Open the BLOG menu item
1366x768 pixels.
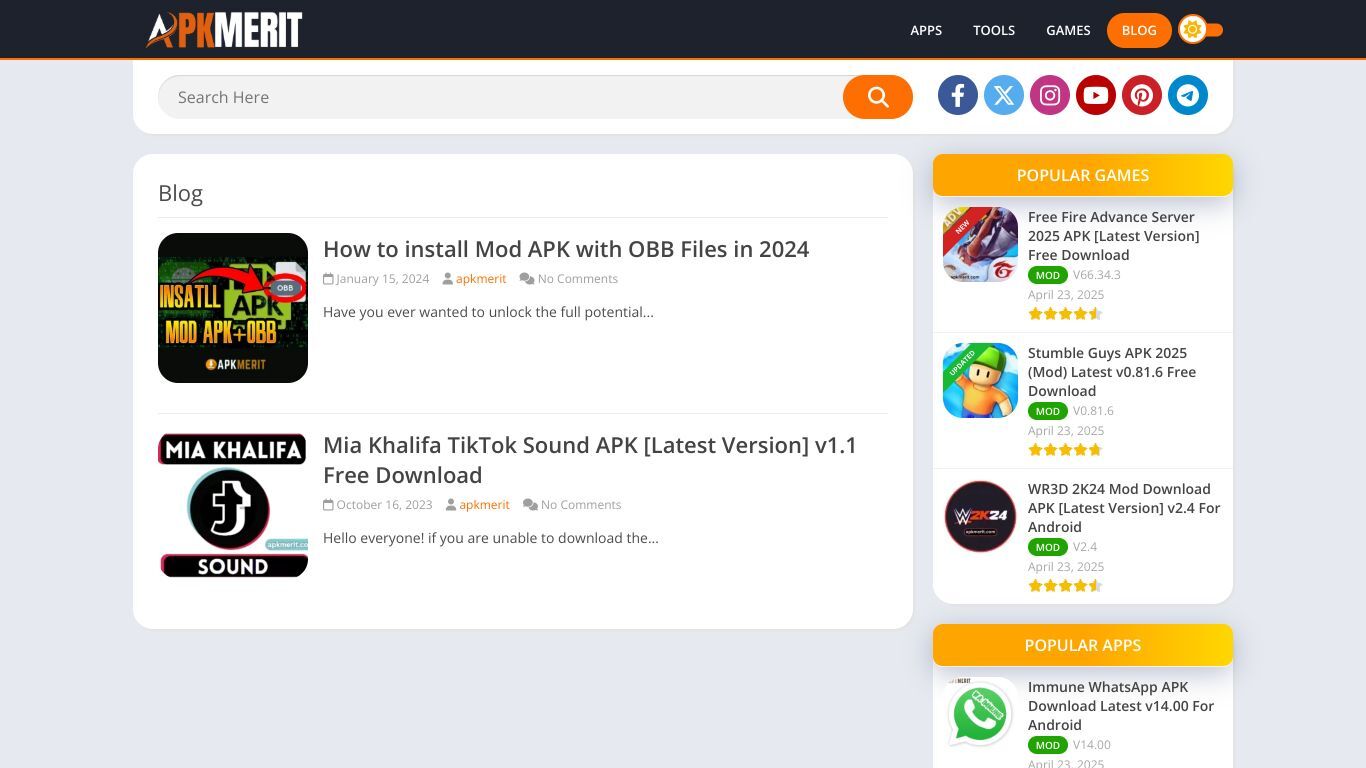coord(1139,30)
